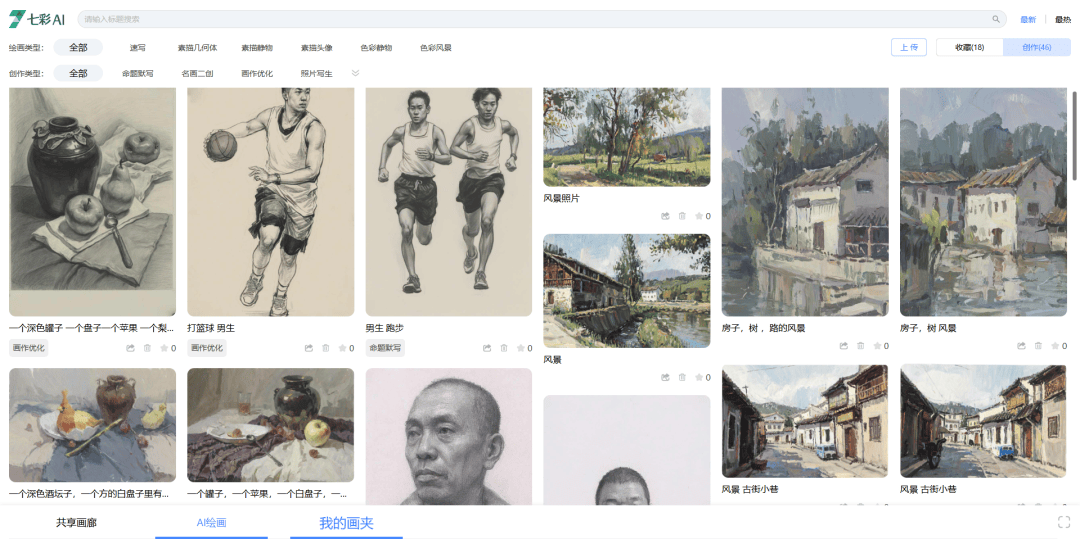Star the 一个深色罐子 still life sketch
Image resolution: width=1080 pixels, height=539 pixels.
(x=164, y=348)
